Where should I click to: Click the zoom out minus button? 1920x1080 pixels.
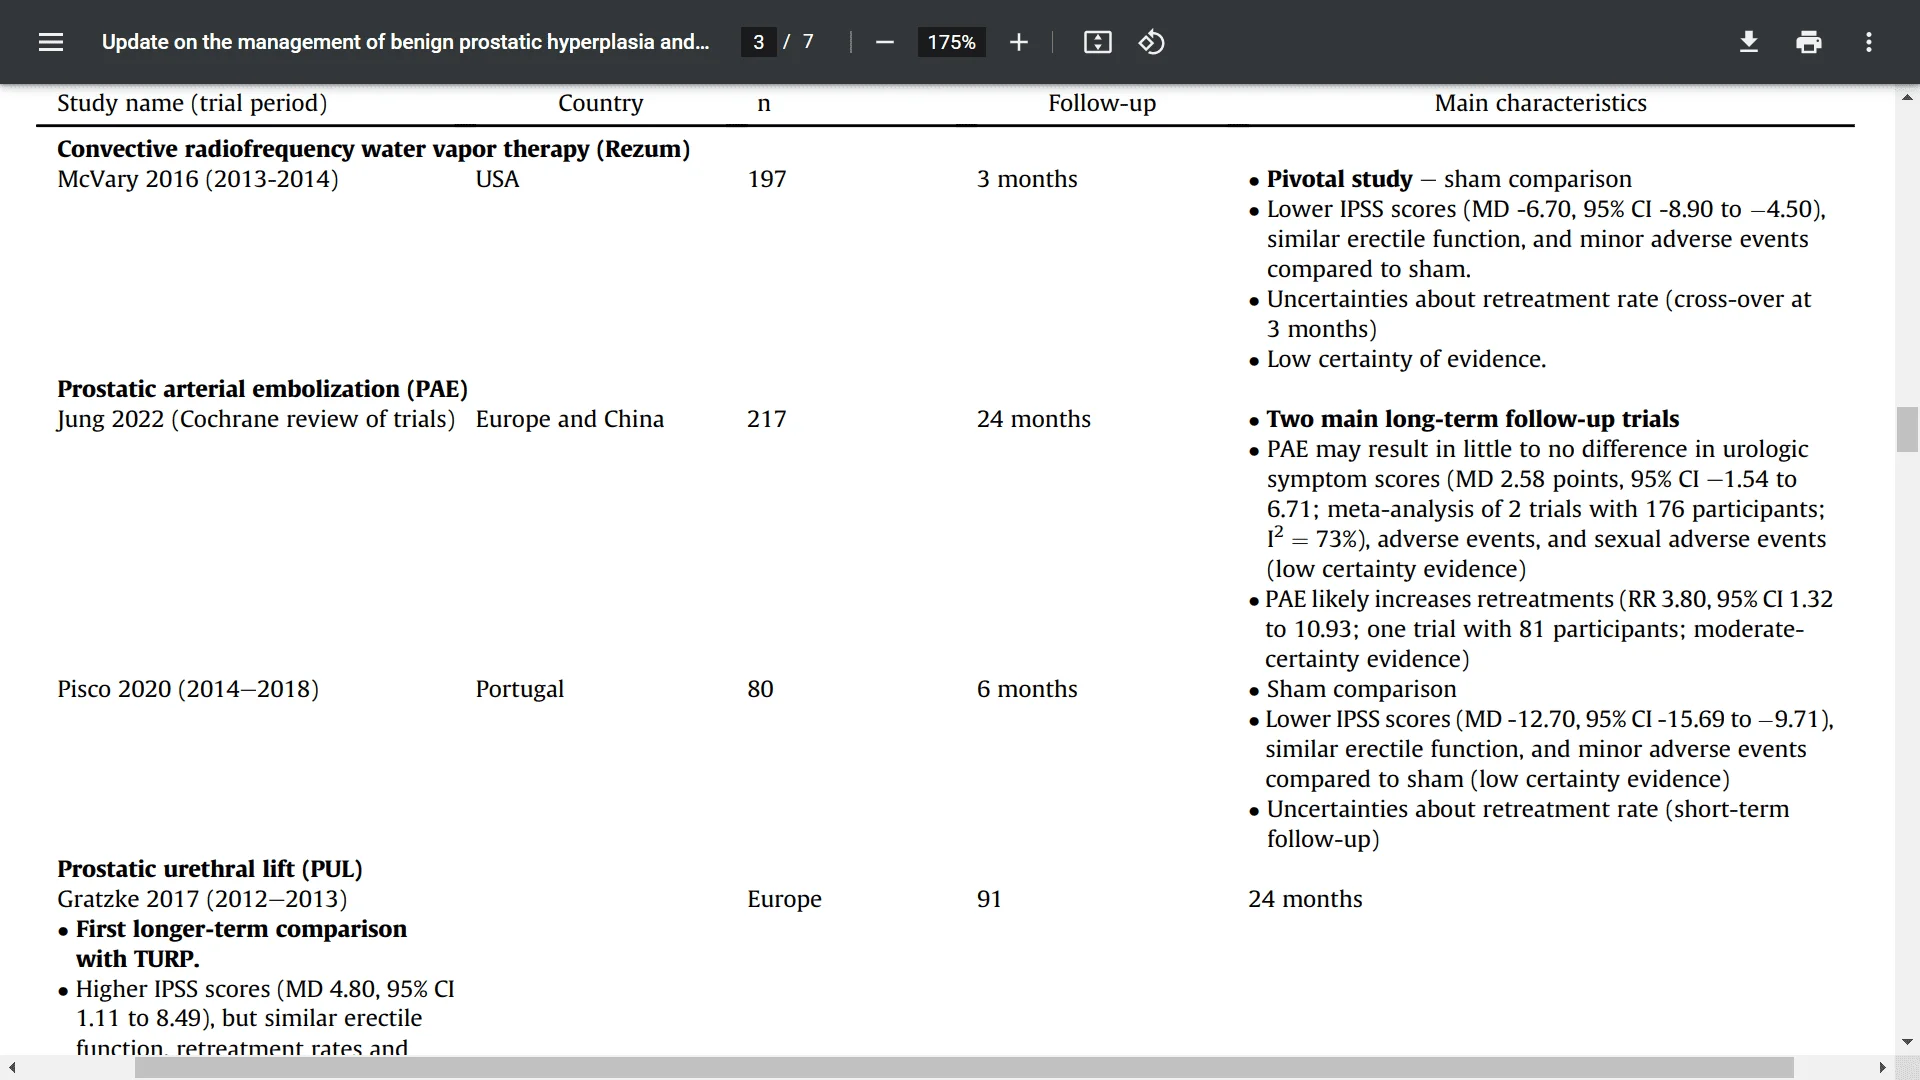884,42
